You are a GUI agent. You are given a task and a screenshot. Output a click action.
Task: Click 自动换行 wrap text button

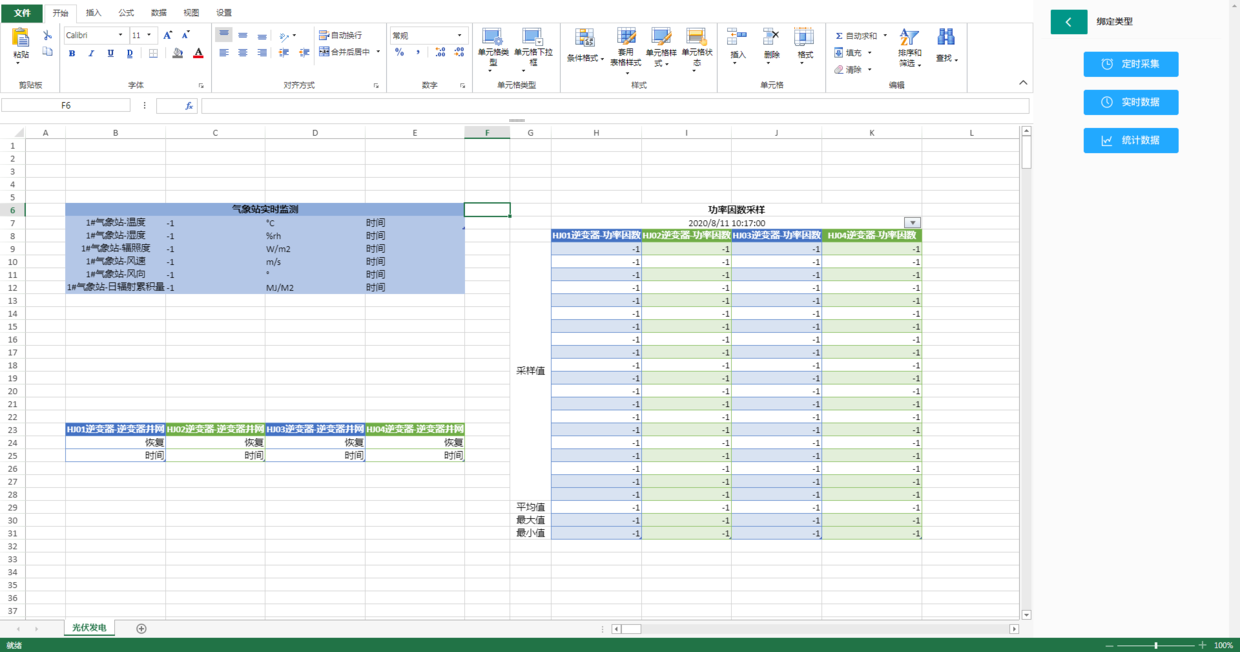pyautogui.click(x=341, y=35)
